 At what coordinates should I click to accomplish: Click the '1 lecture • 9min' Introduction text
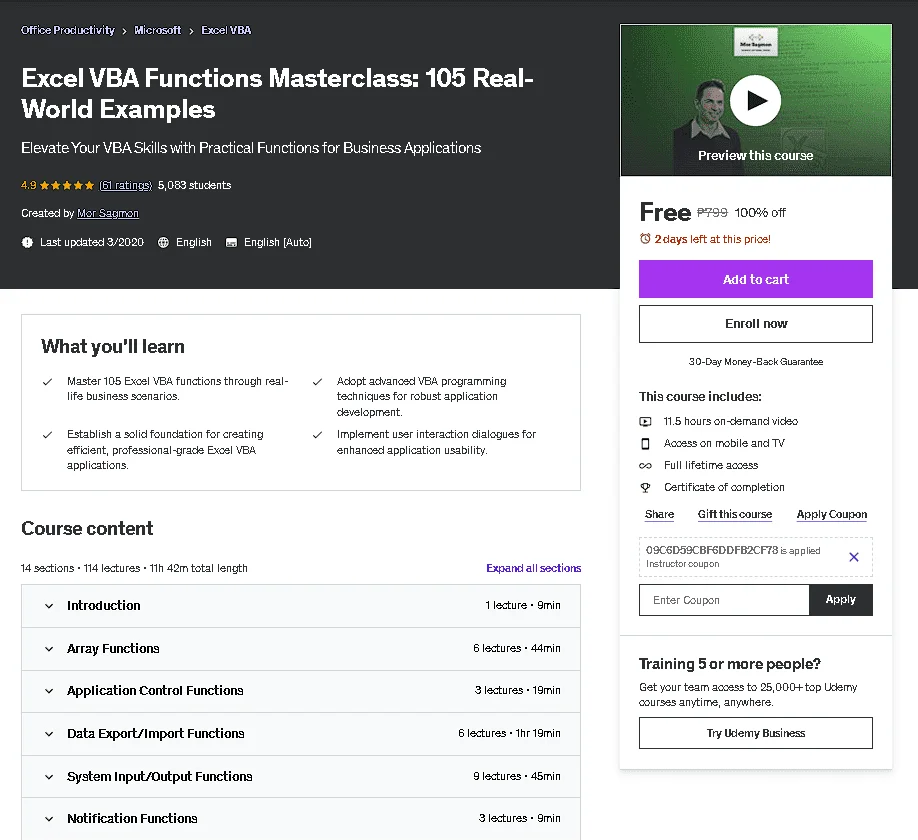tap(522, 606)
